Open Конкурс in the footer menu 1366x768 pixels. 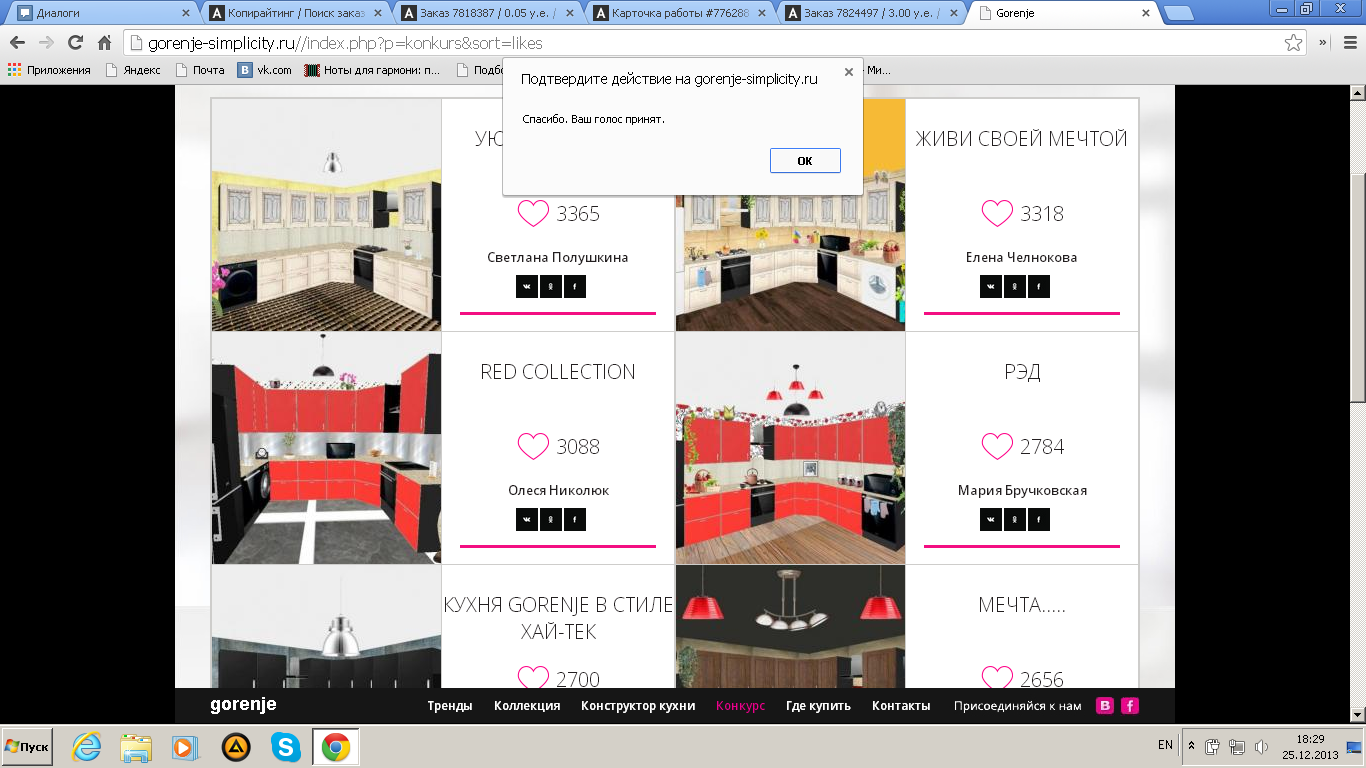tap(740, 705)
